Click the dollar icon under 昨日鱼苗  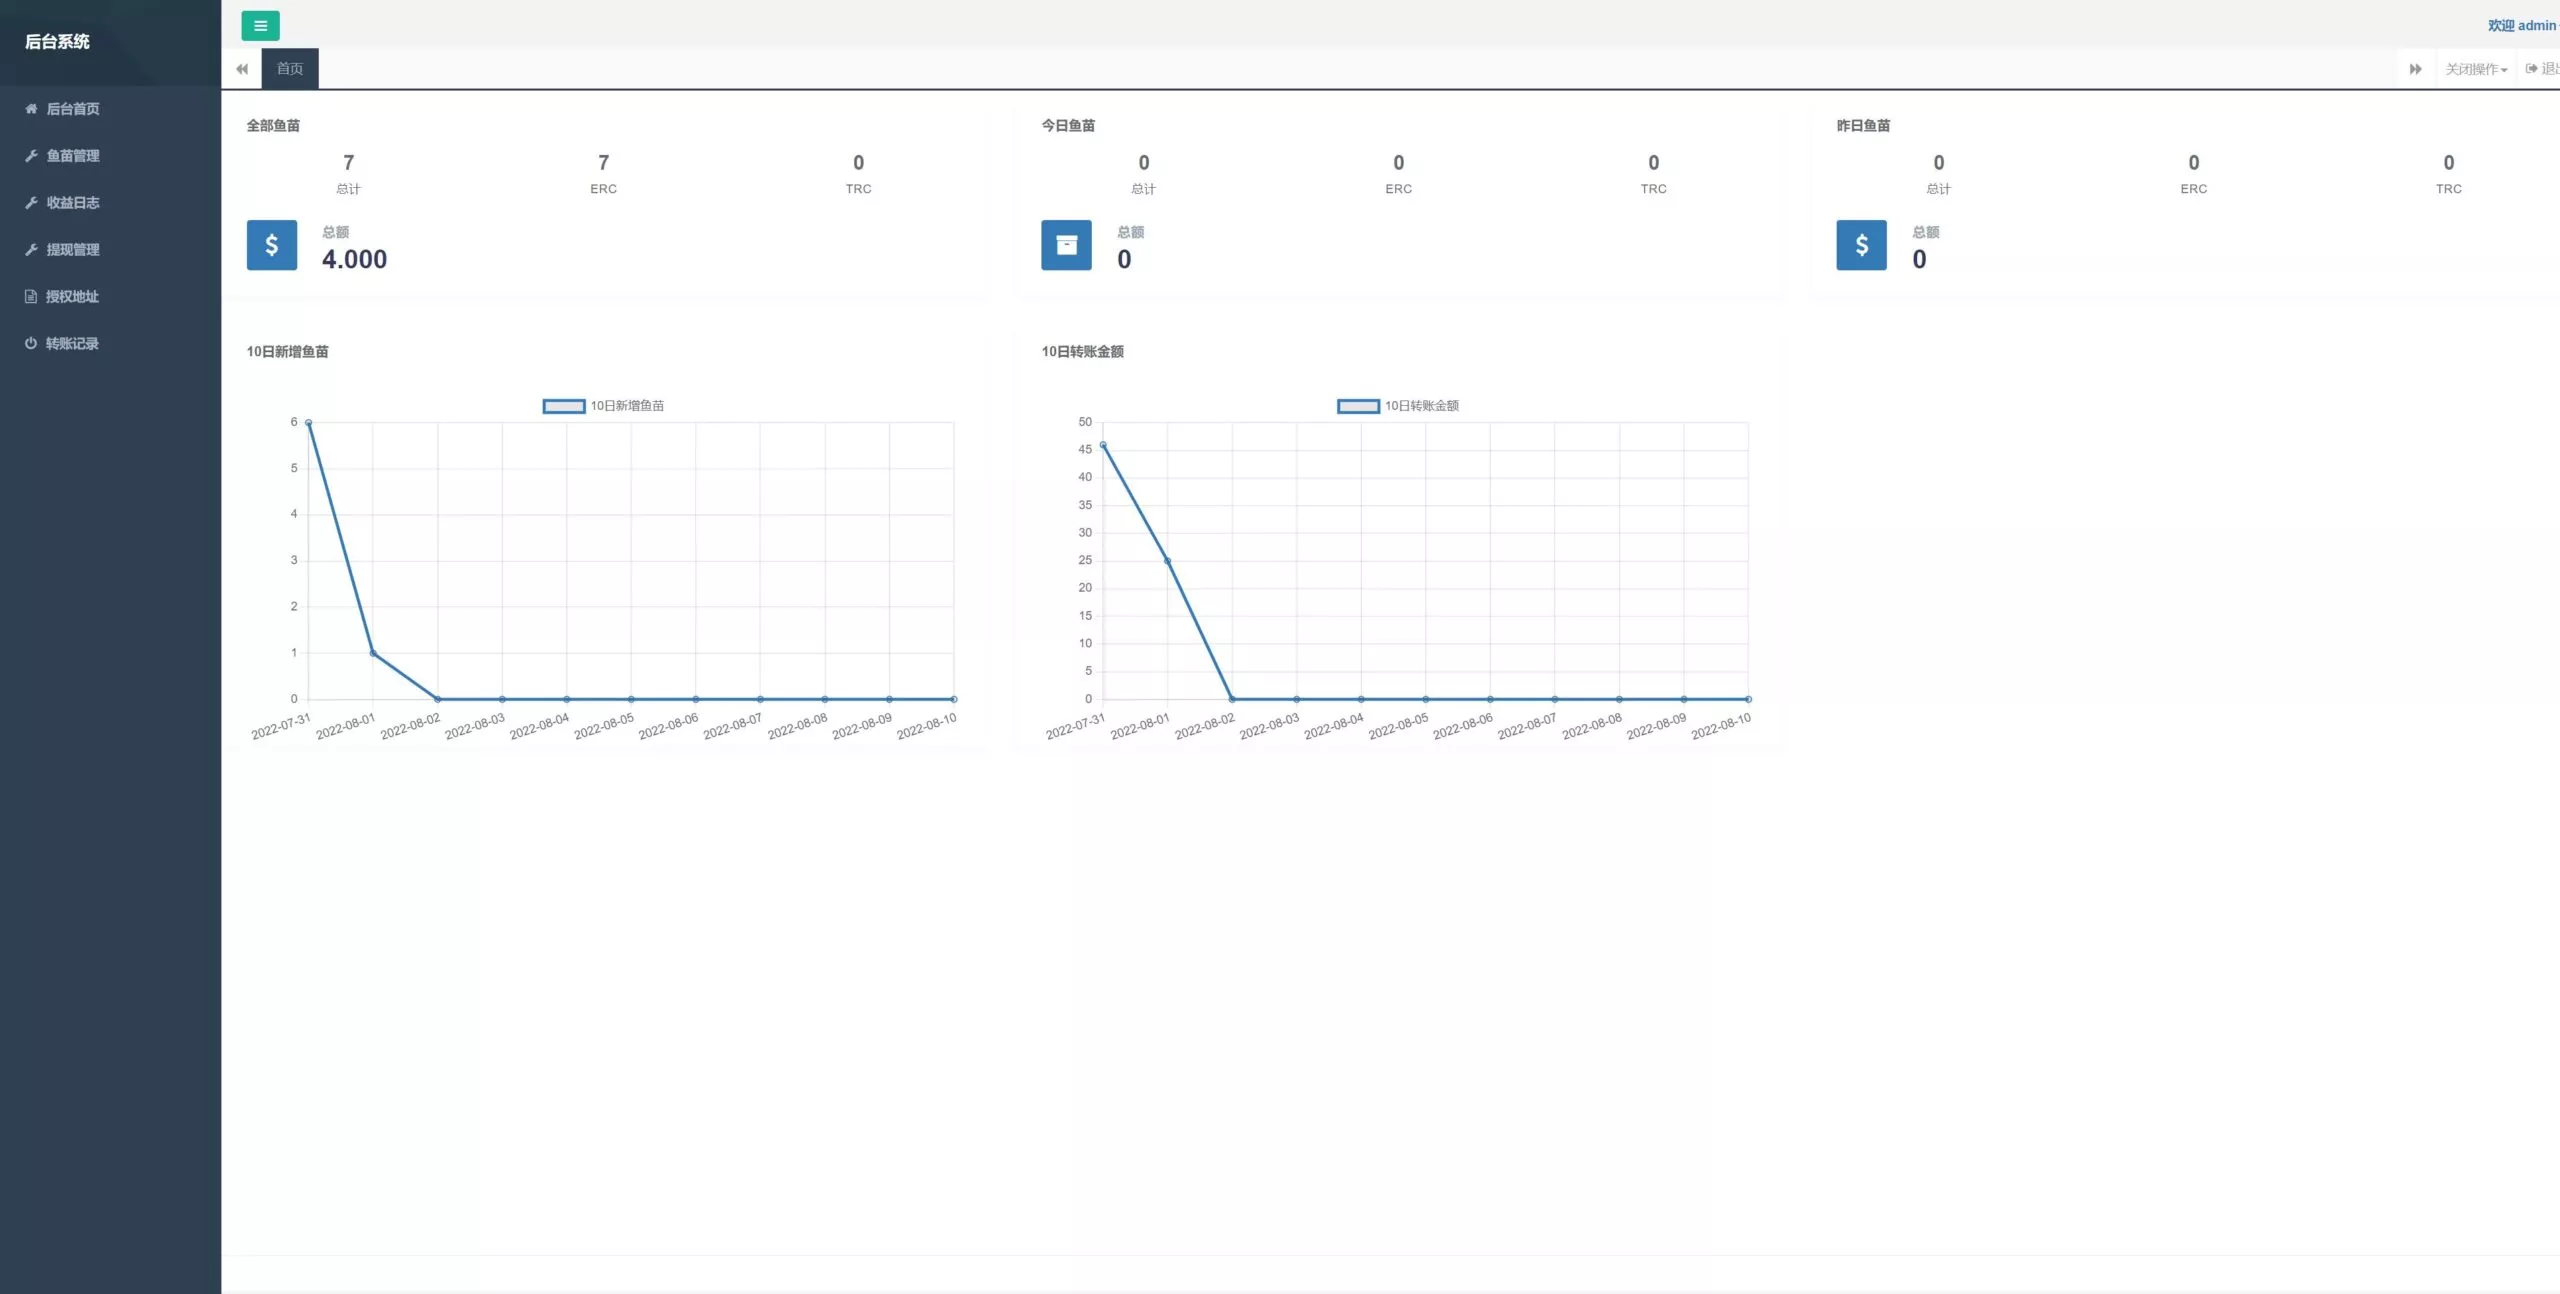[1861, 245]
